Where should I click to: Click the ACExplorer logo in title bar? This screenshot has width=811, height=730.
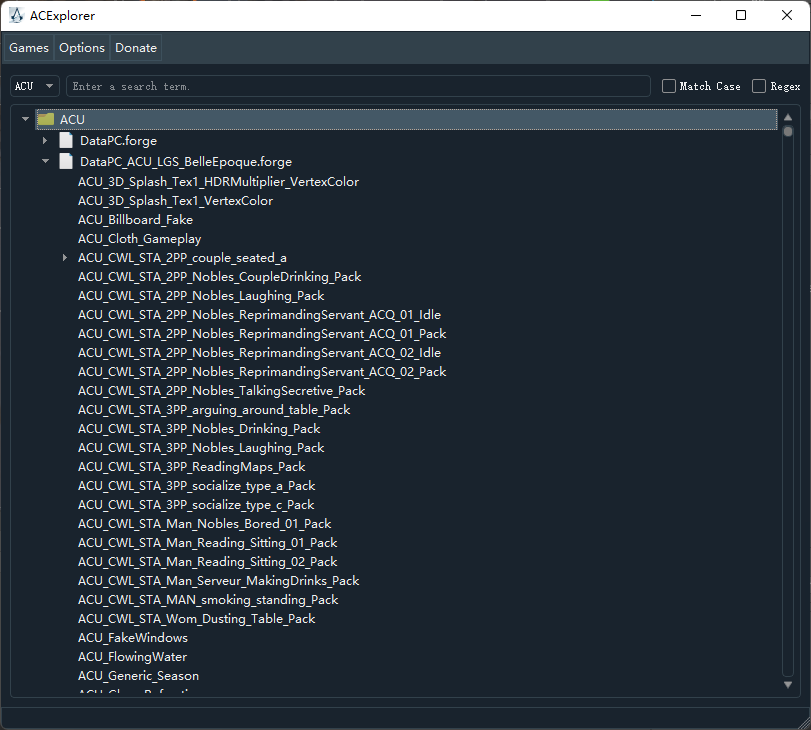[x=17, y=16]
